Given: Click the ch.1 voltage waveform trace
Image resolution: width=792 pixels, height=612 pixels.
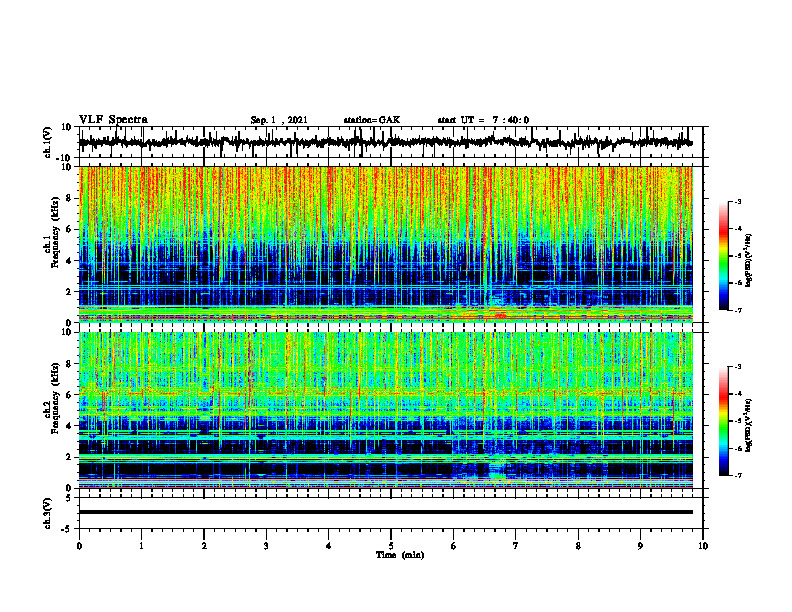Looking at the screenshot, I should (x=385, y=142).
